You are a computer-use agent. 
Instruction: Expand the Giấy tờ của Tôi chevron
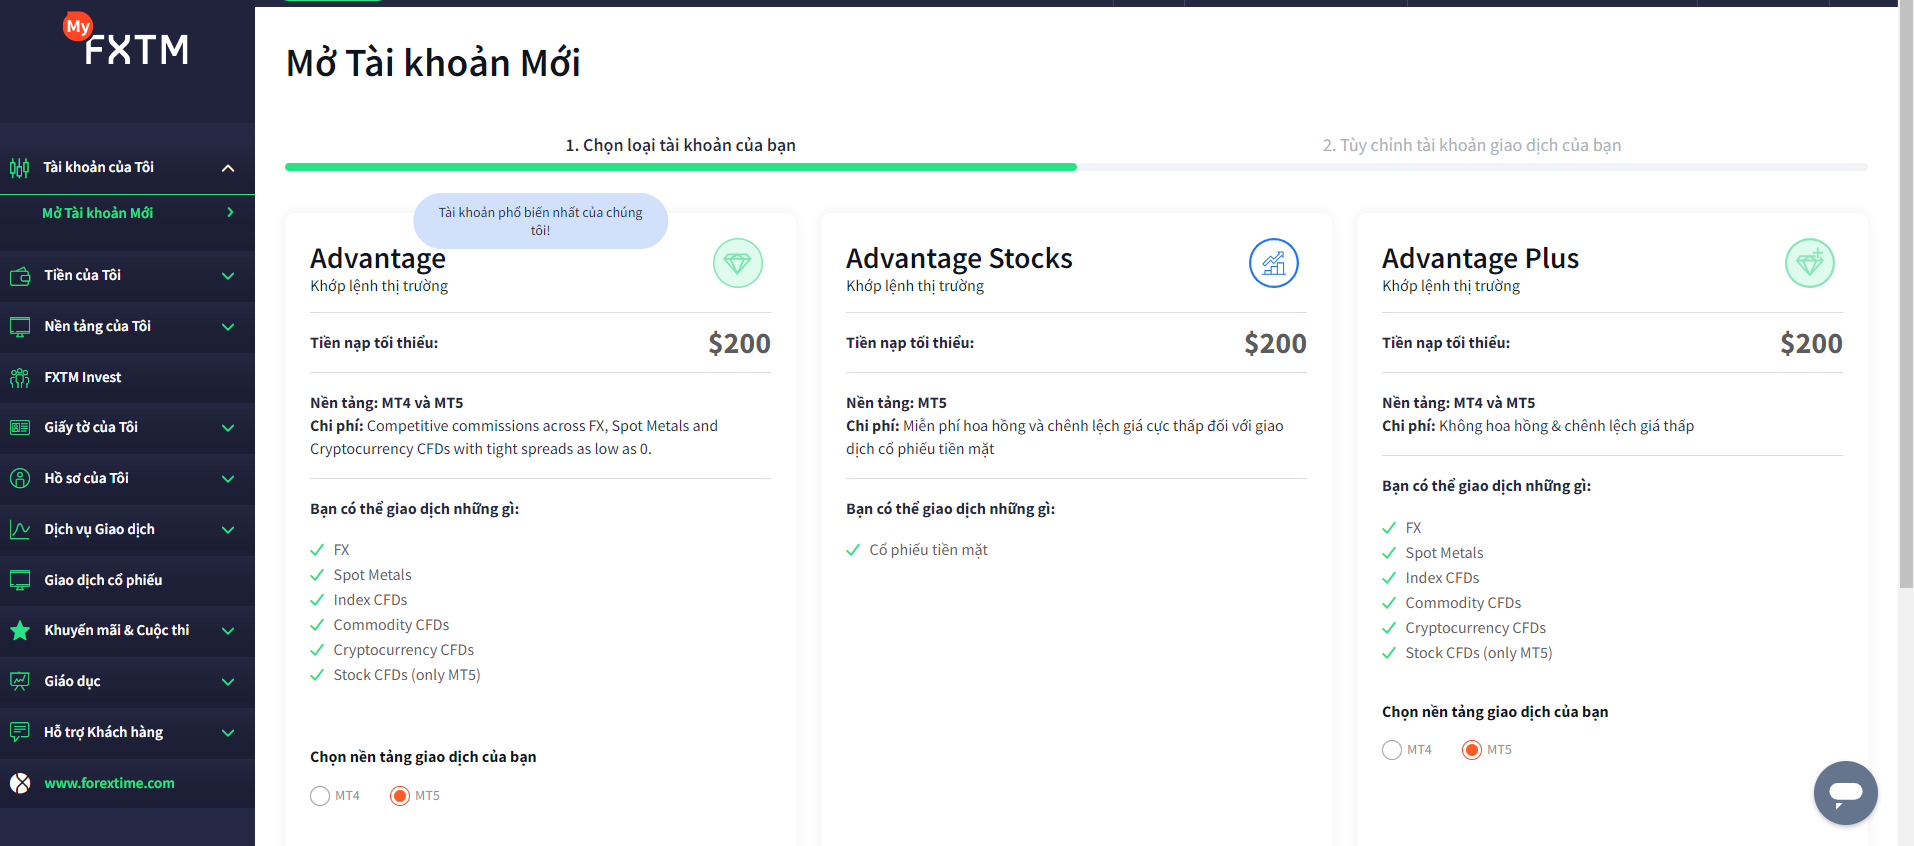228,428
